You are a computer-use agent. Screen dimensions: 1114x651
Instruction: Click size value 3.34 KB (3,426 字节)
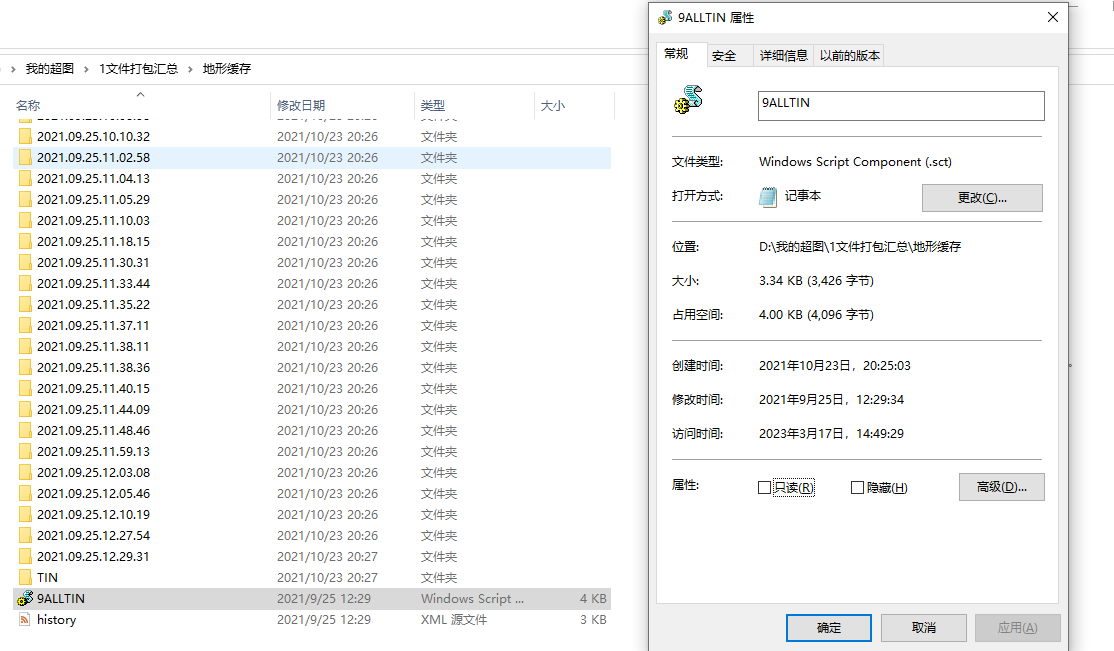[816, 281]
